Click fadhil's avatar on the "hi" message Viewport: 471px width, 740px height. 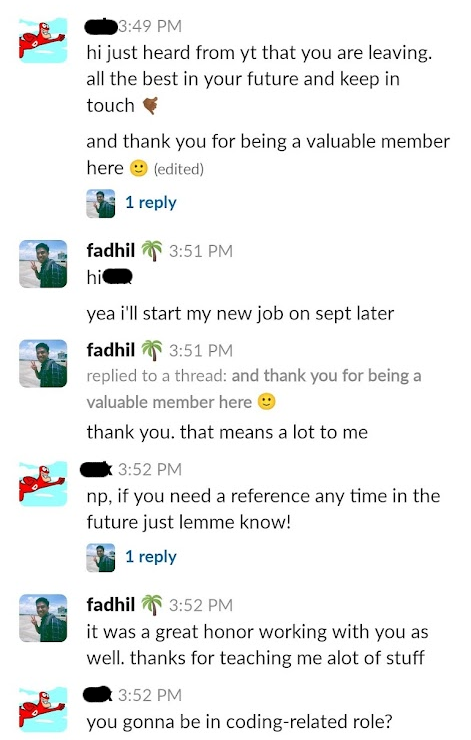tap(43, 264)
